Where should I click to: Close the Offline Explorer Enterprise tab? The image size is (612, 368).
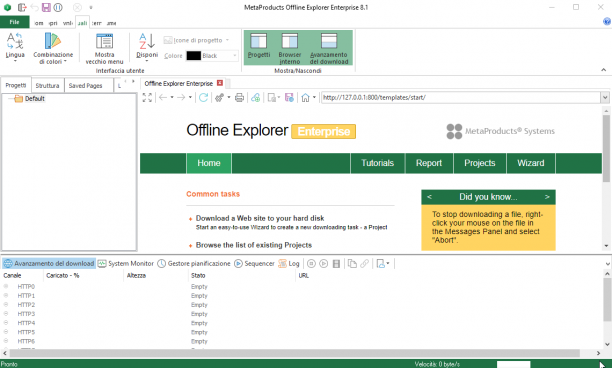(x=220, y=83)
